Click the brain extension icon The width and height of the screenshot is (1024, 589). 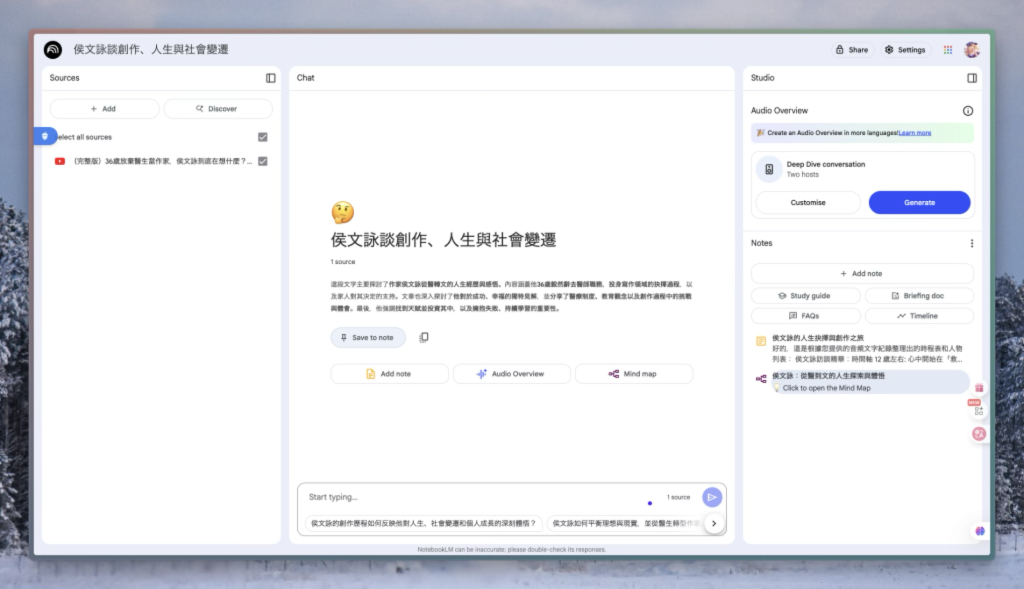point(980,531)
